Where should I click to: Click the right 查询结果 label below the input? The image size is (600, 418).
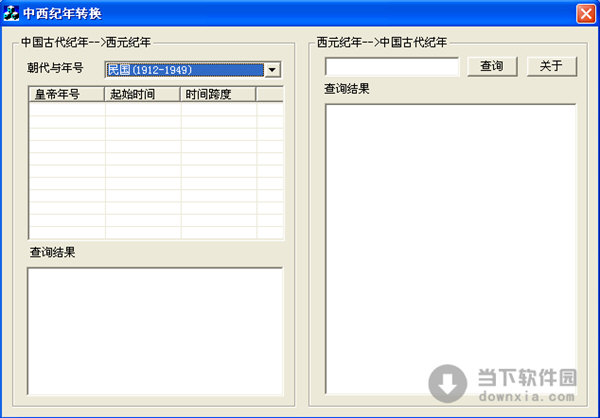point(347,89)
